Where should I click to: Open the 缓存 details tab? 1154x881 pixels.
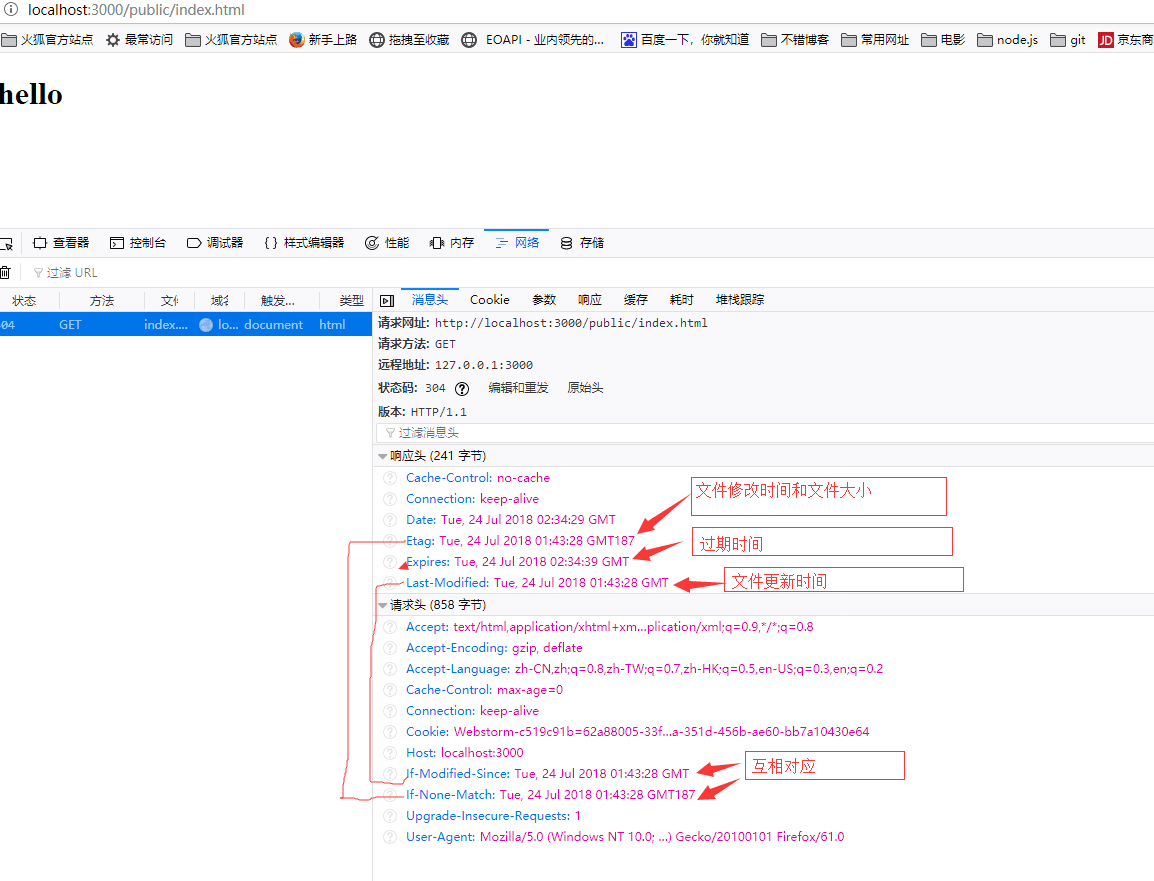click(635, 300)
